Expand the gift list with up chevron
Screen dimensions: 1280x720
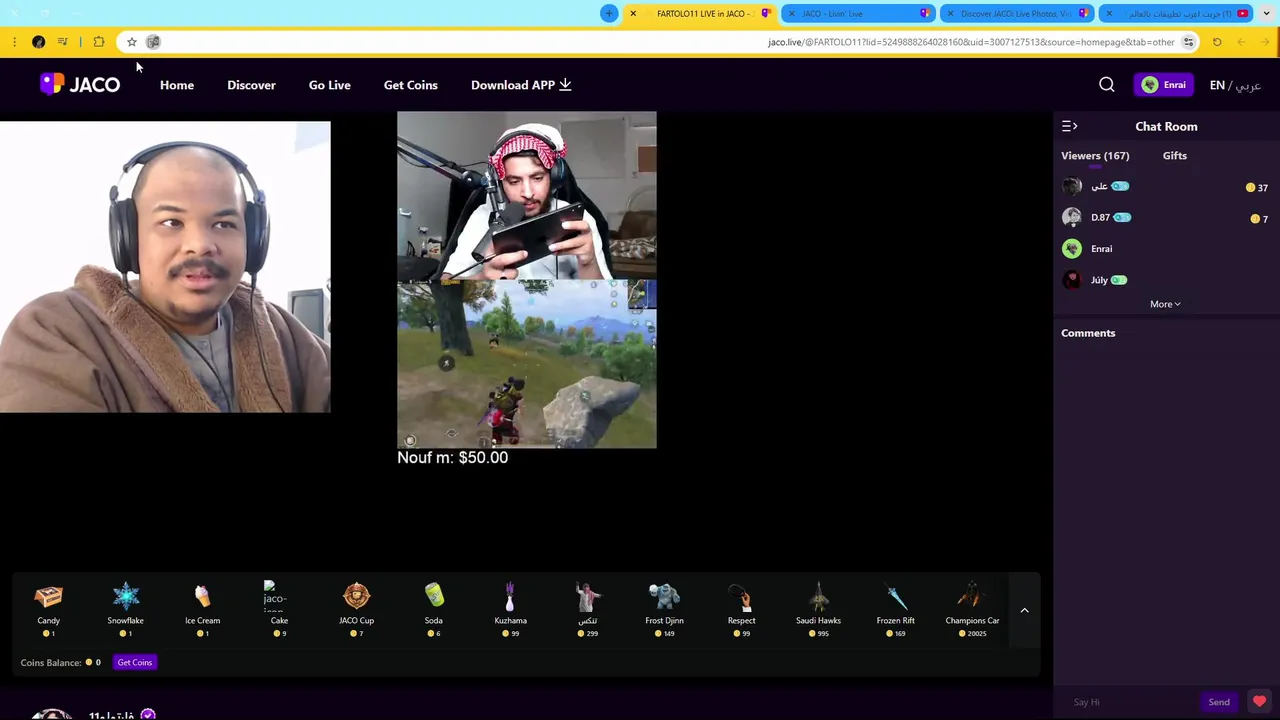click(x=1024, y=610)
